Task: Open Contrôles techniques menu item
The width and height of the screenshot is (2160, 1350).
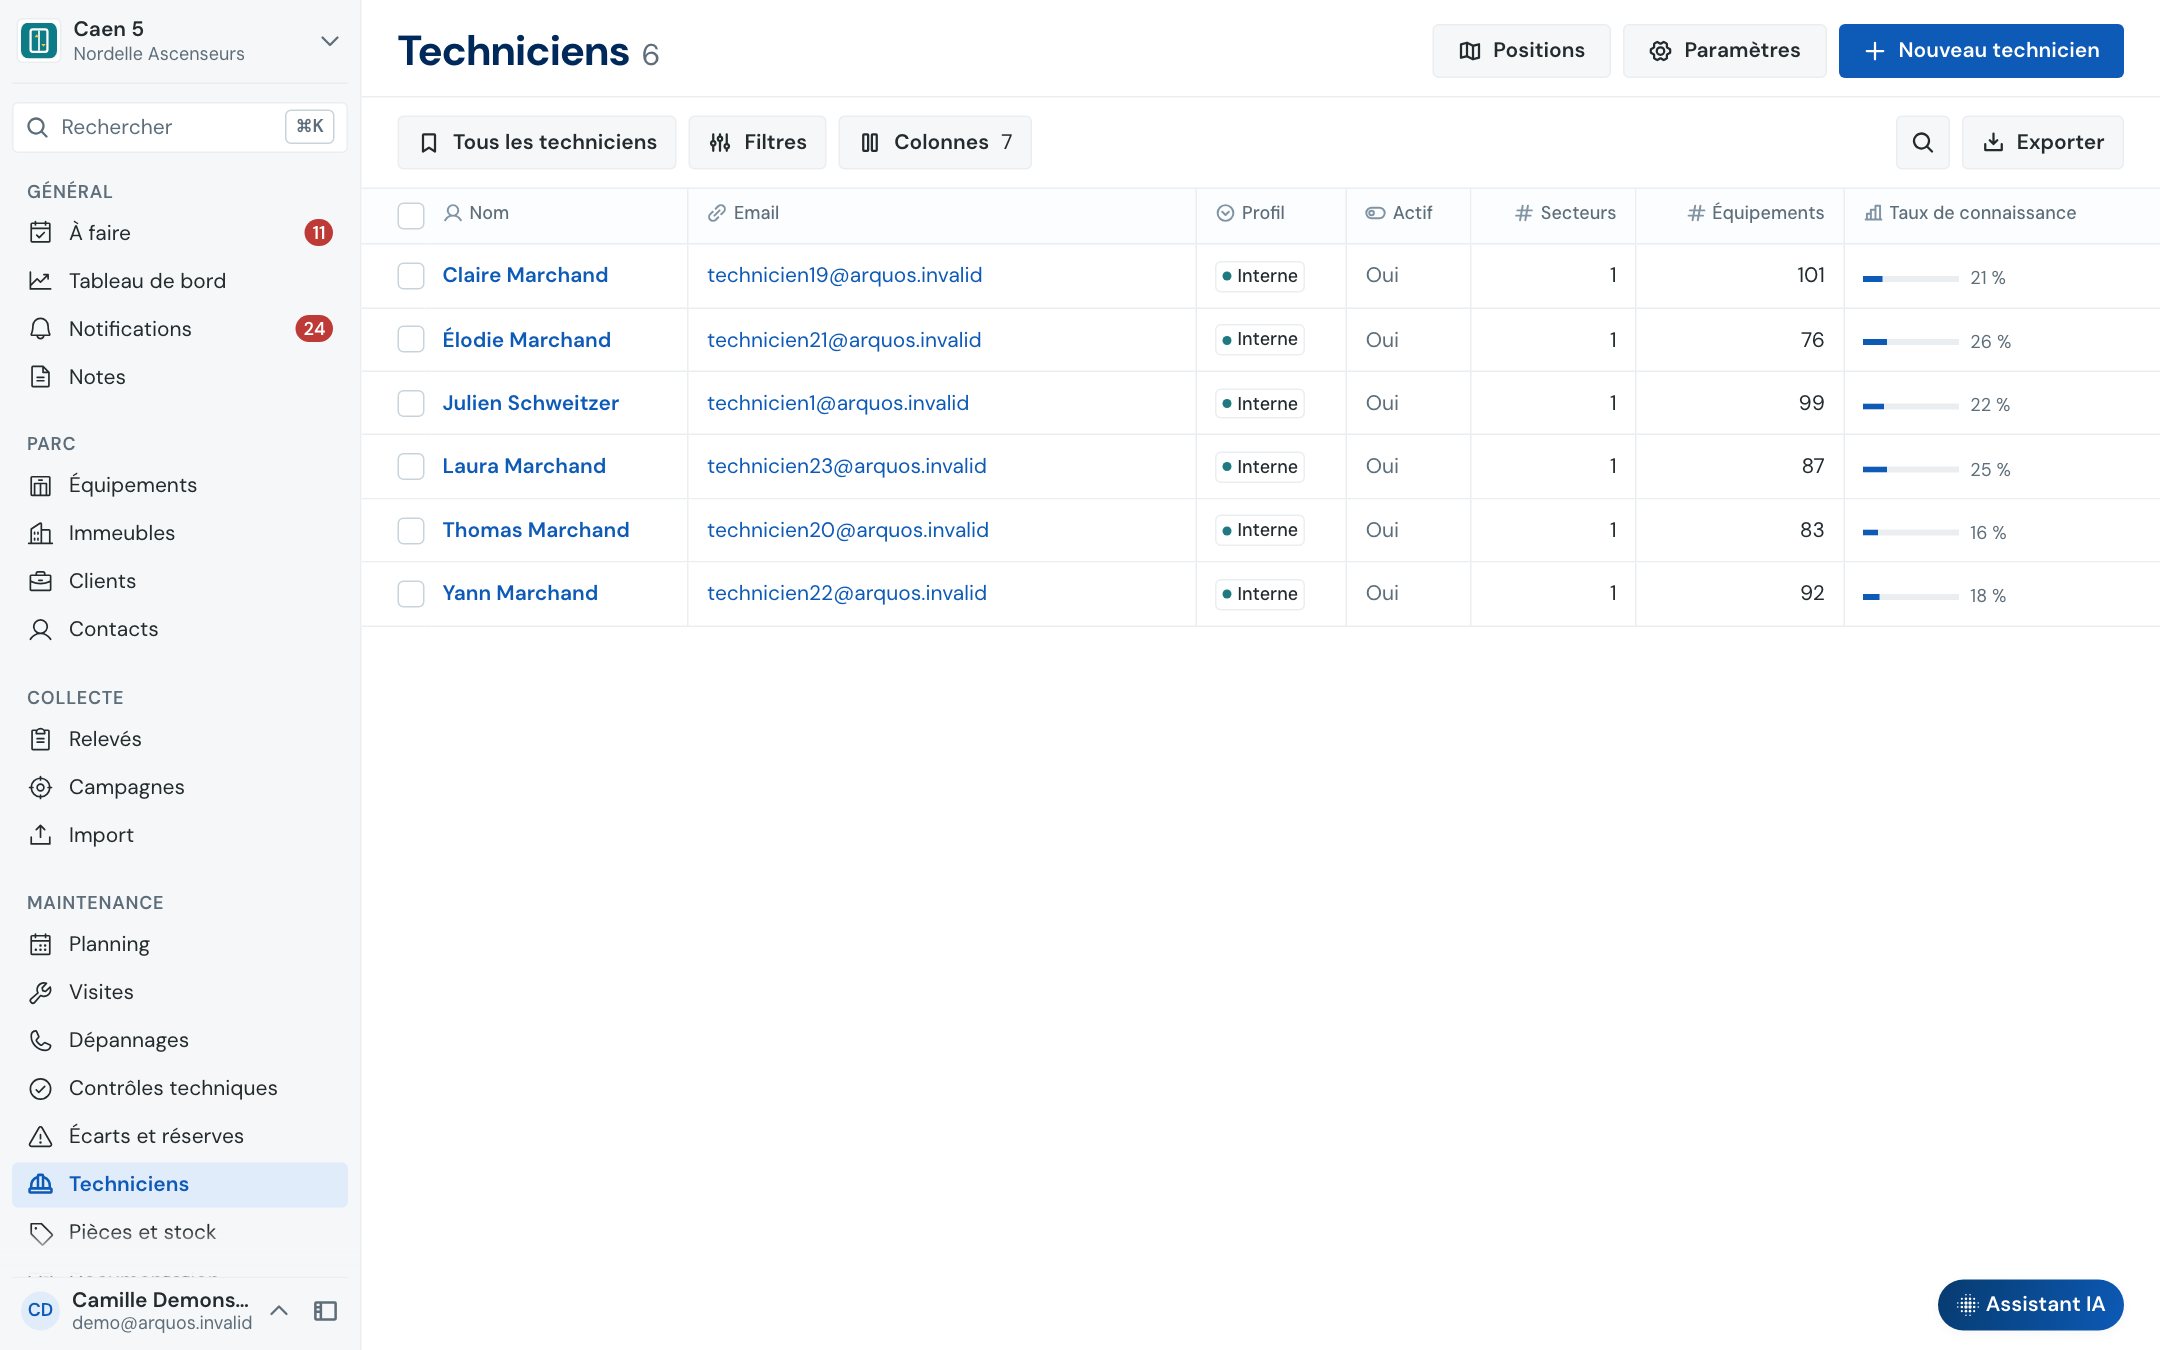Action: pyautogui.click(x=180, y=1088)
